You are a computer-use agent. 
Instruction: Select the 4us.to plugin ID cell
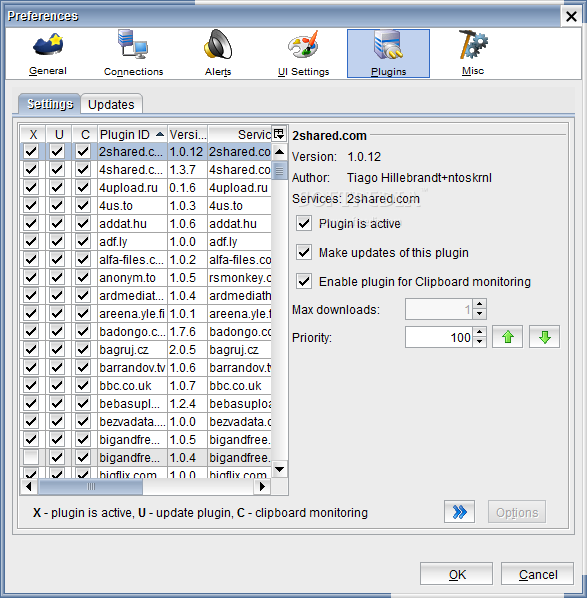coord(132,206)
